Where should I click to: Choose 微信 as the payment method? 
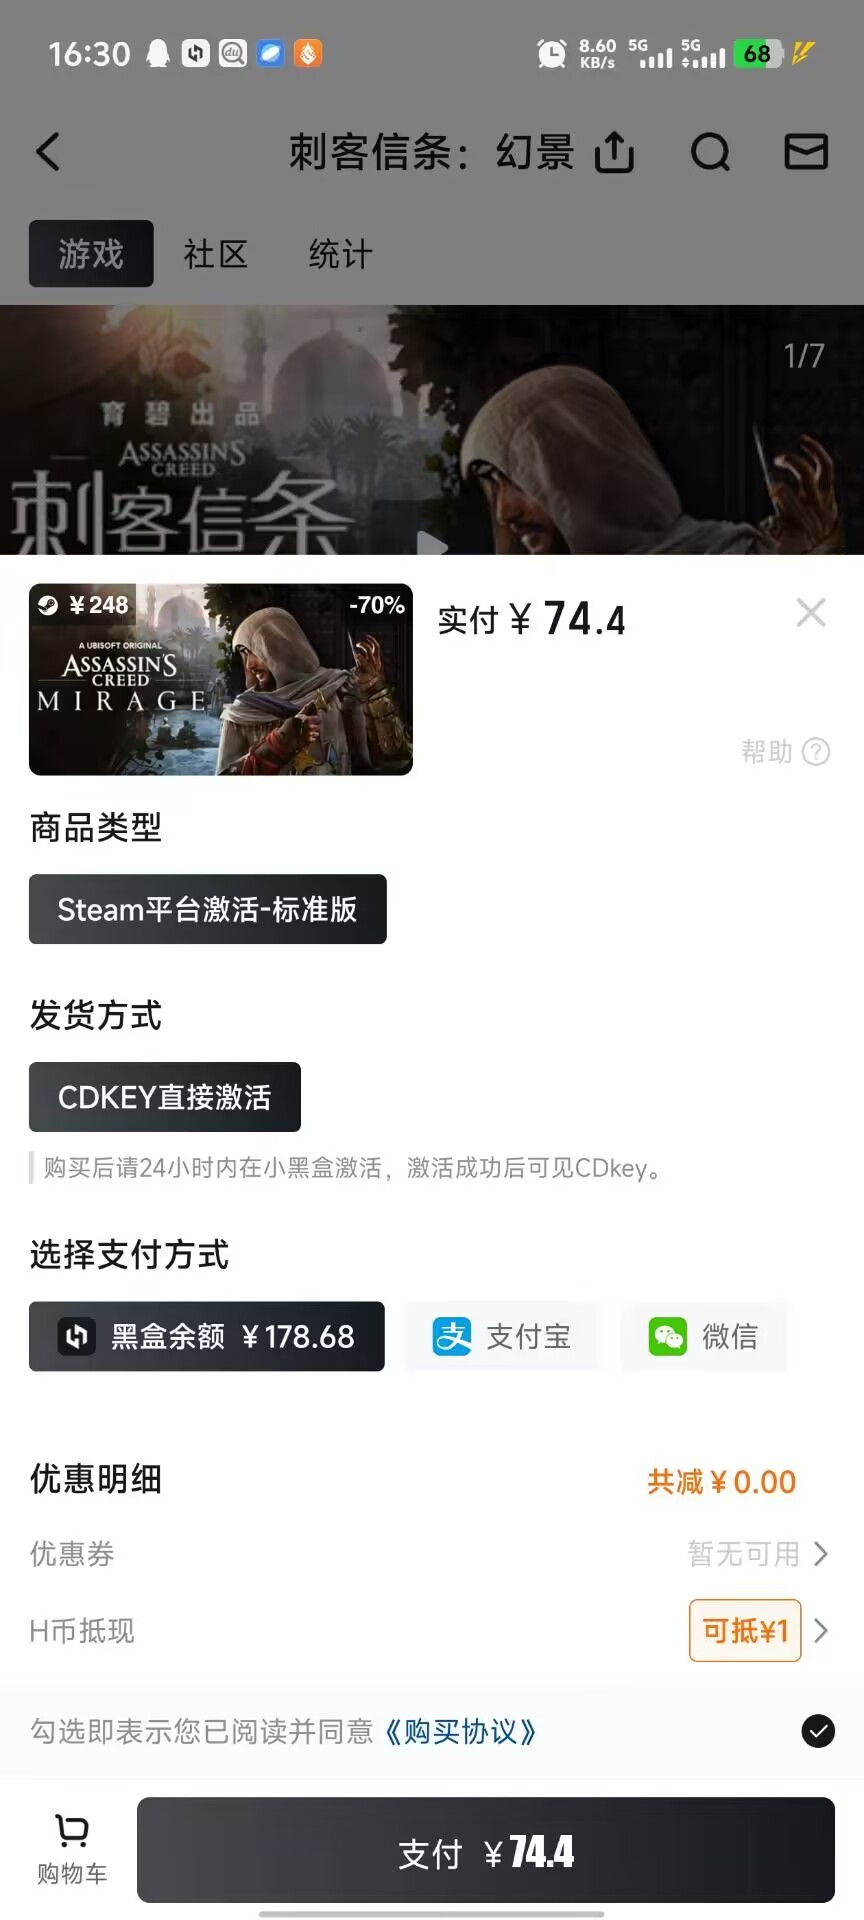704,1336
